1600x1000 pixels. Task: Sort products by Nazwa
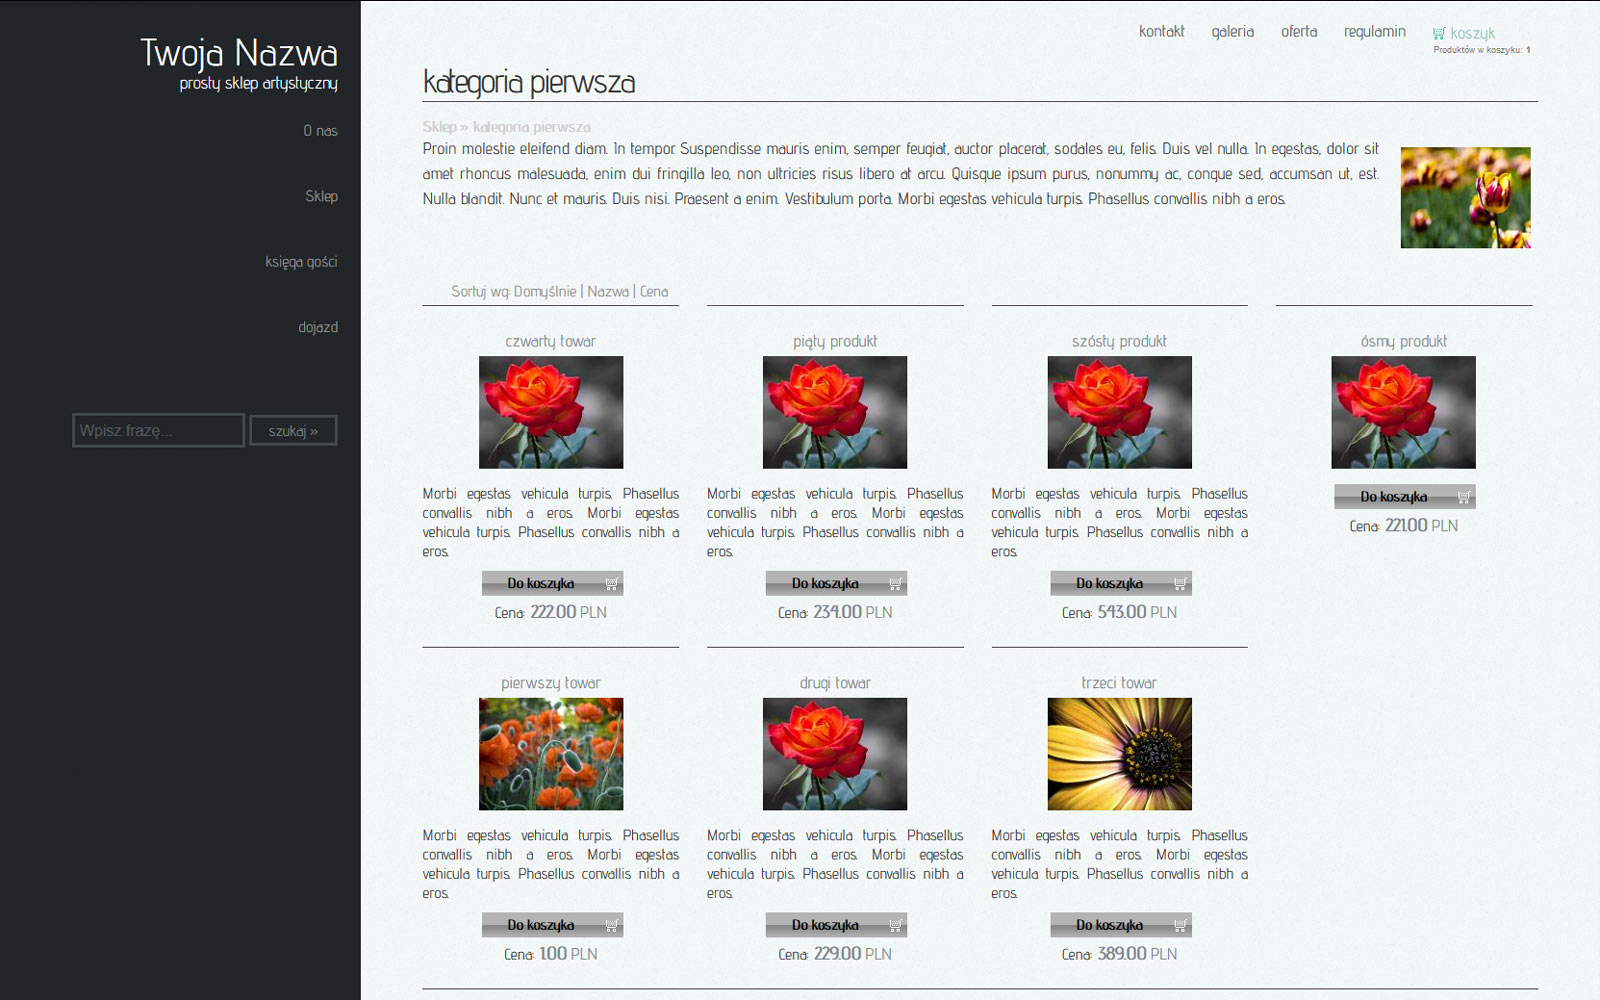pos(608,292)
